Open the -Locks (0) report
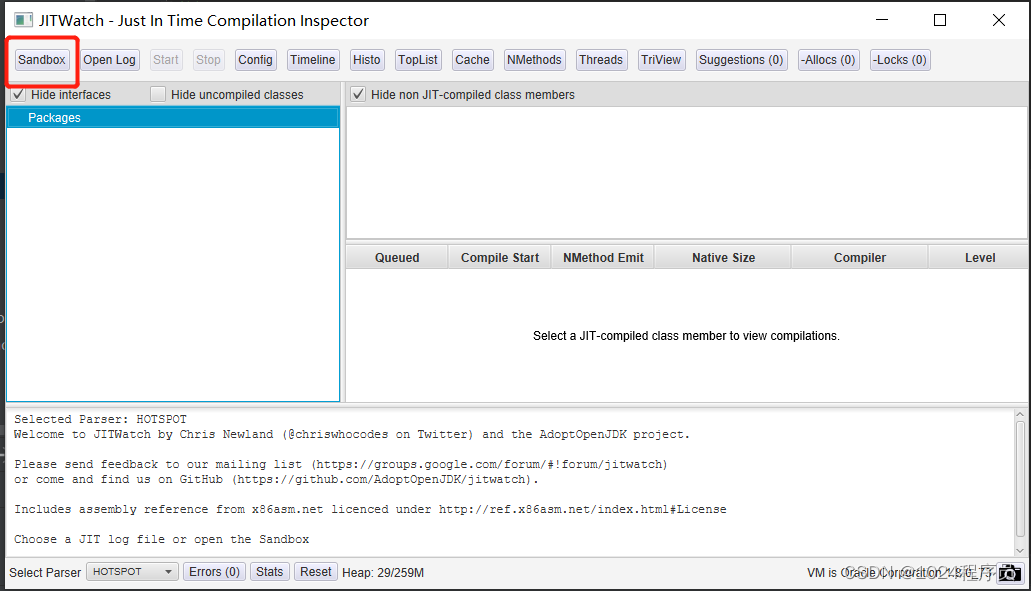 tap(900, 60)
